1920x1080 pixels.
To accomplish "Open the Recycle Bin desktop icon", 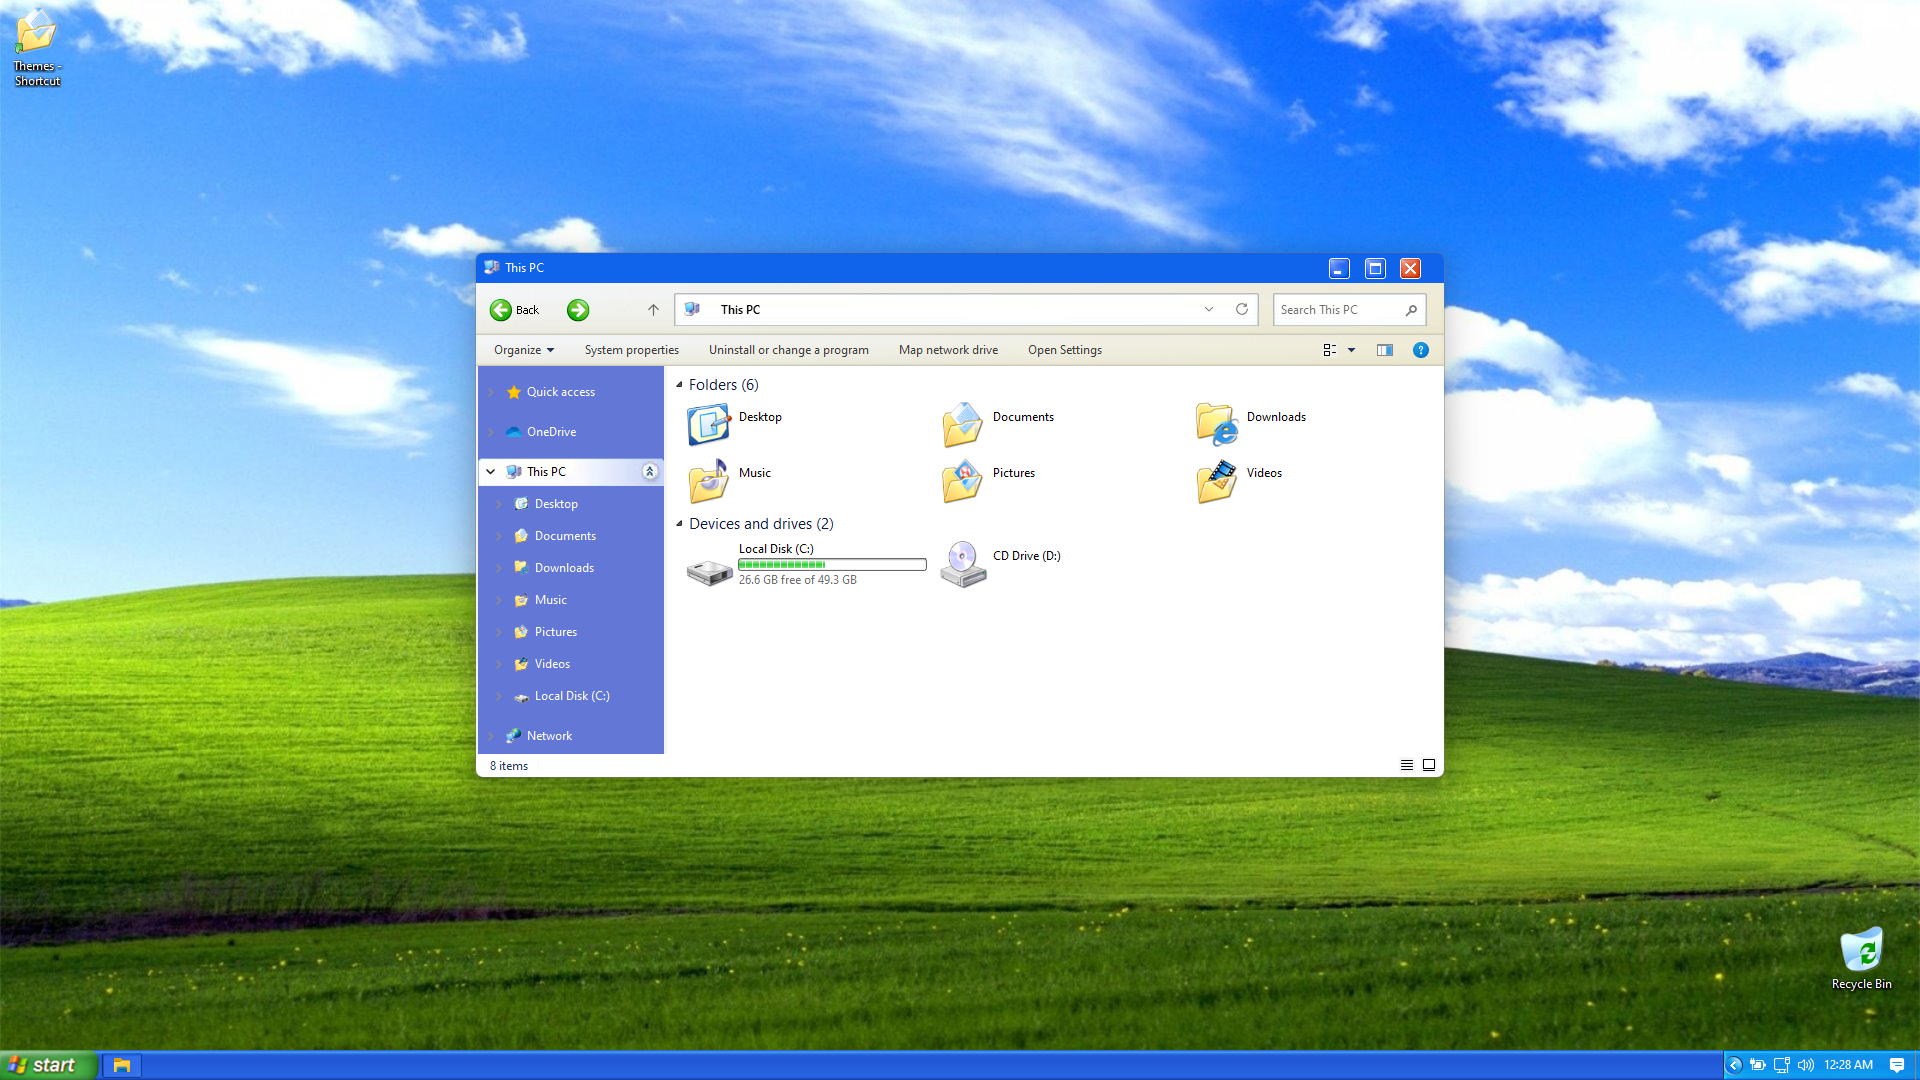I will tap(1861, 951).
